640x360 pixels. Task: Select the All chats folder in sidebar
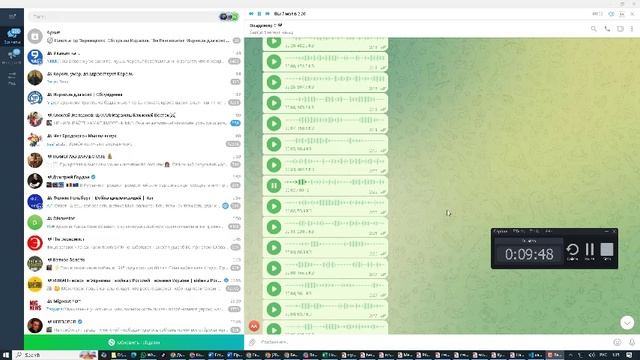click(x=12, y=36)
